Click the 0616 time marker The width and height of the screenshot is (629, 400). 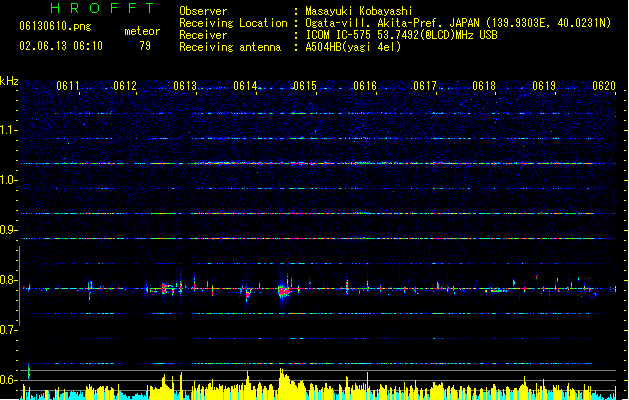point(365,86)
